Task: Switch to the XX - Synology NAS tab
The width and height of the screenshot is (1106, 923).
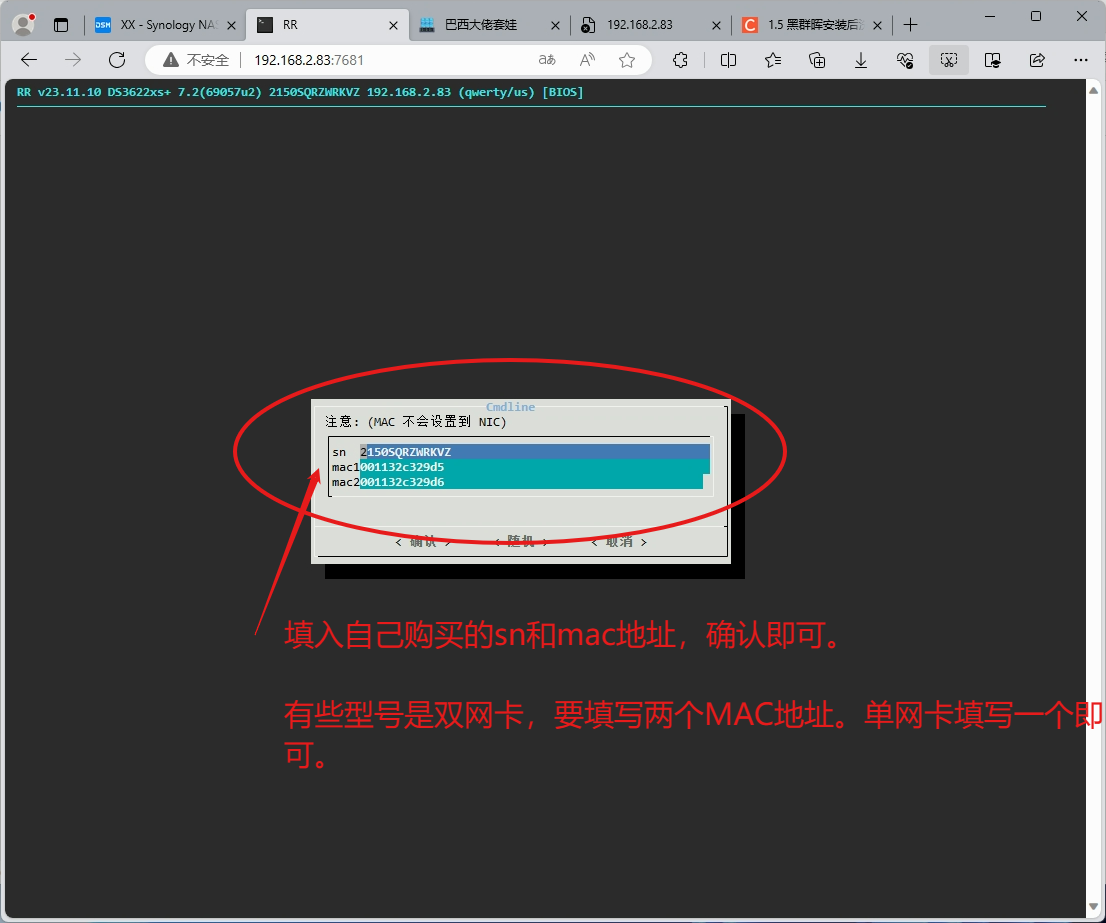Action: [x=167, y=24]
